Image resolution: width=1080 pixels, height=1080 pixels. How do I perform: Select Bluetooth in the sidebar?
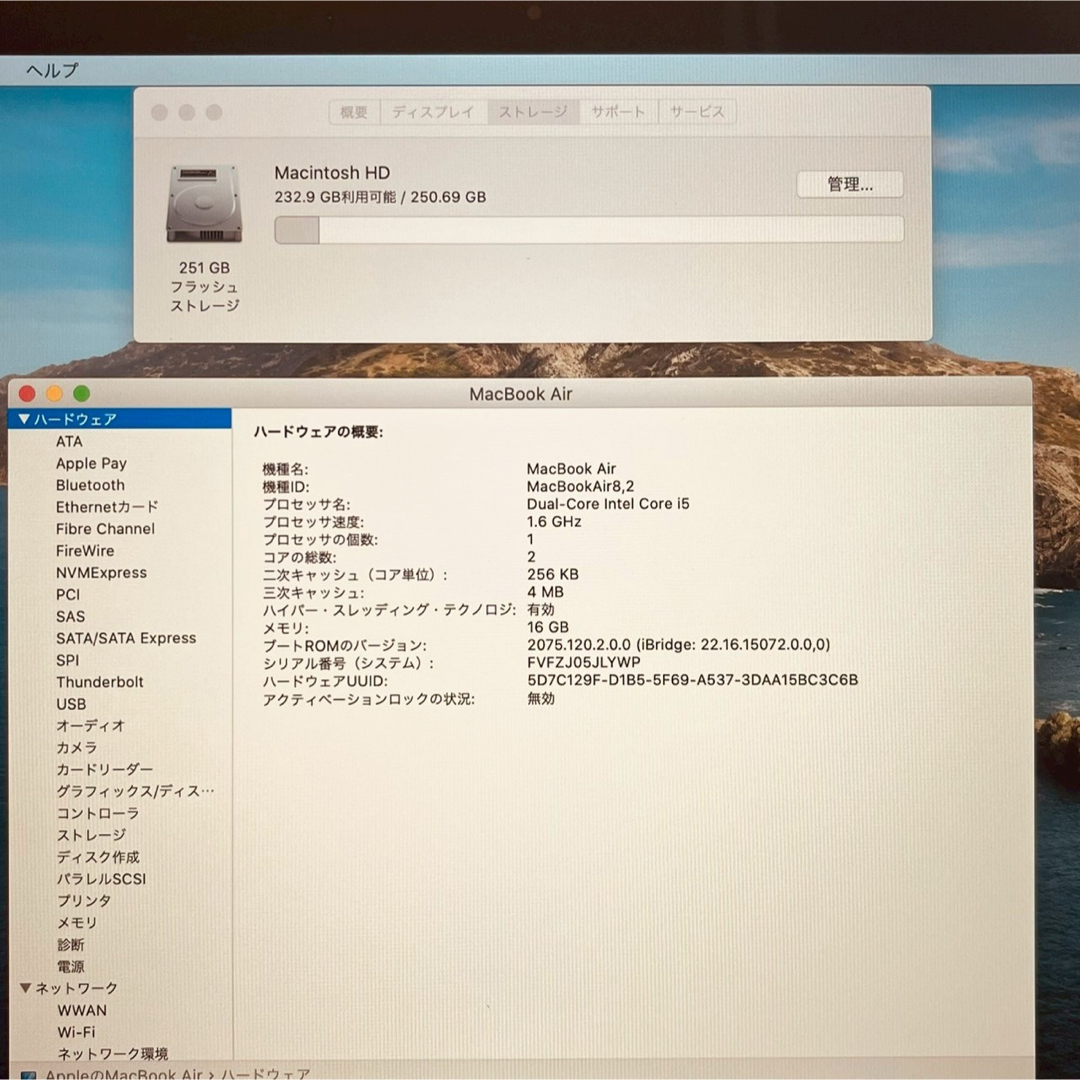[90, 486]
